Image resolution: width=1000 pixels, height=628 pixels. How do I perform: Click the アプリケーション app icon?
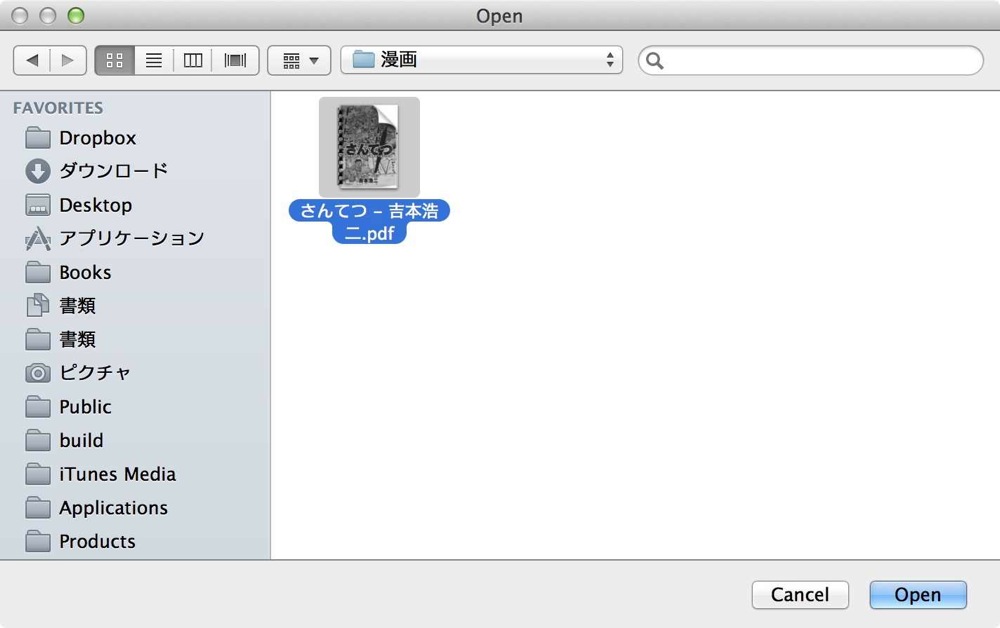38,238
